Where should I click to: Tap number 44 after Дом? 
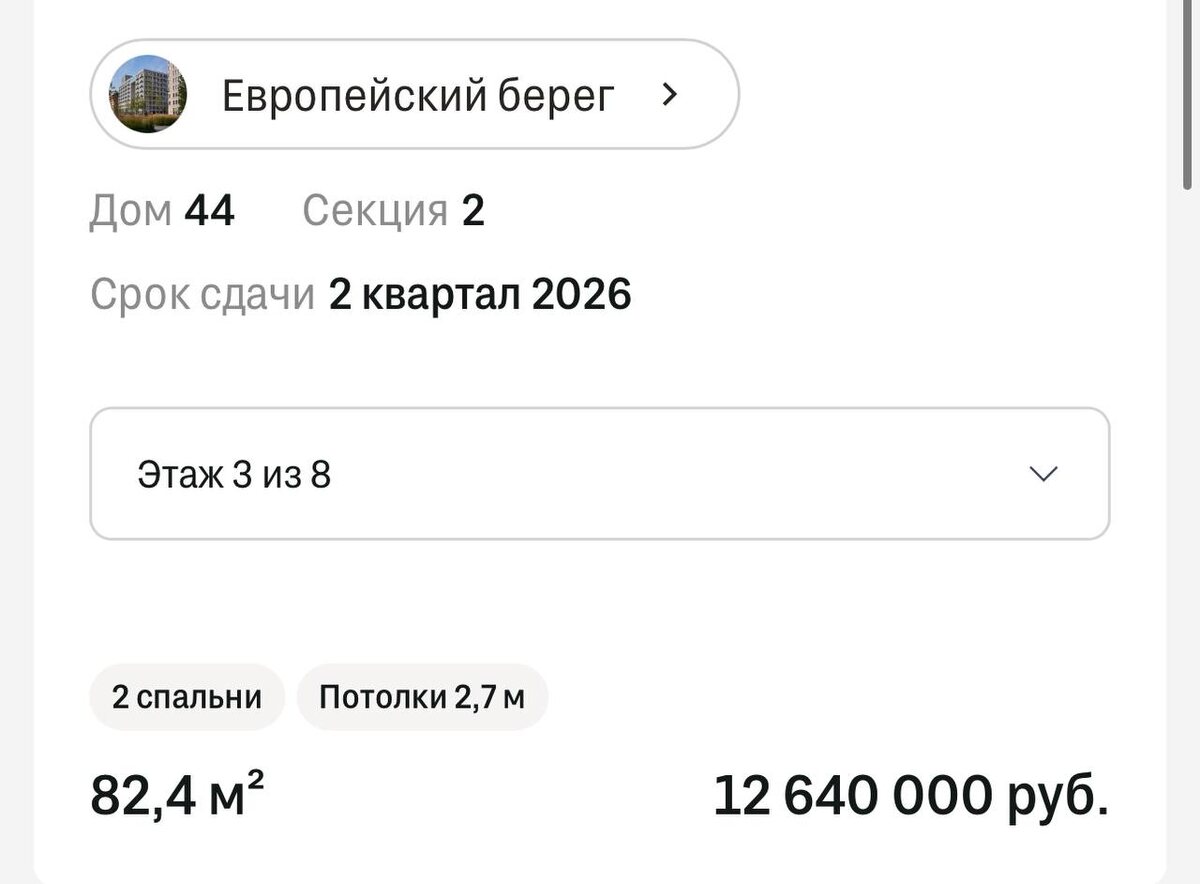212,211
